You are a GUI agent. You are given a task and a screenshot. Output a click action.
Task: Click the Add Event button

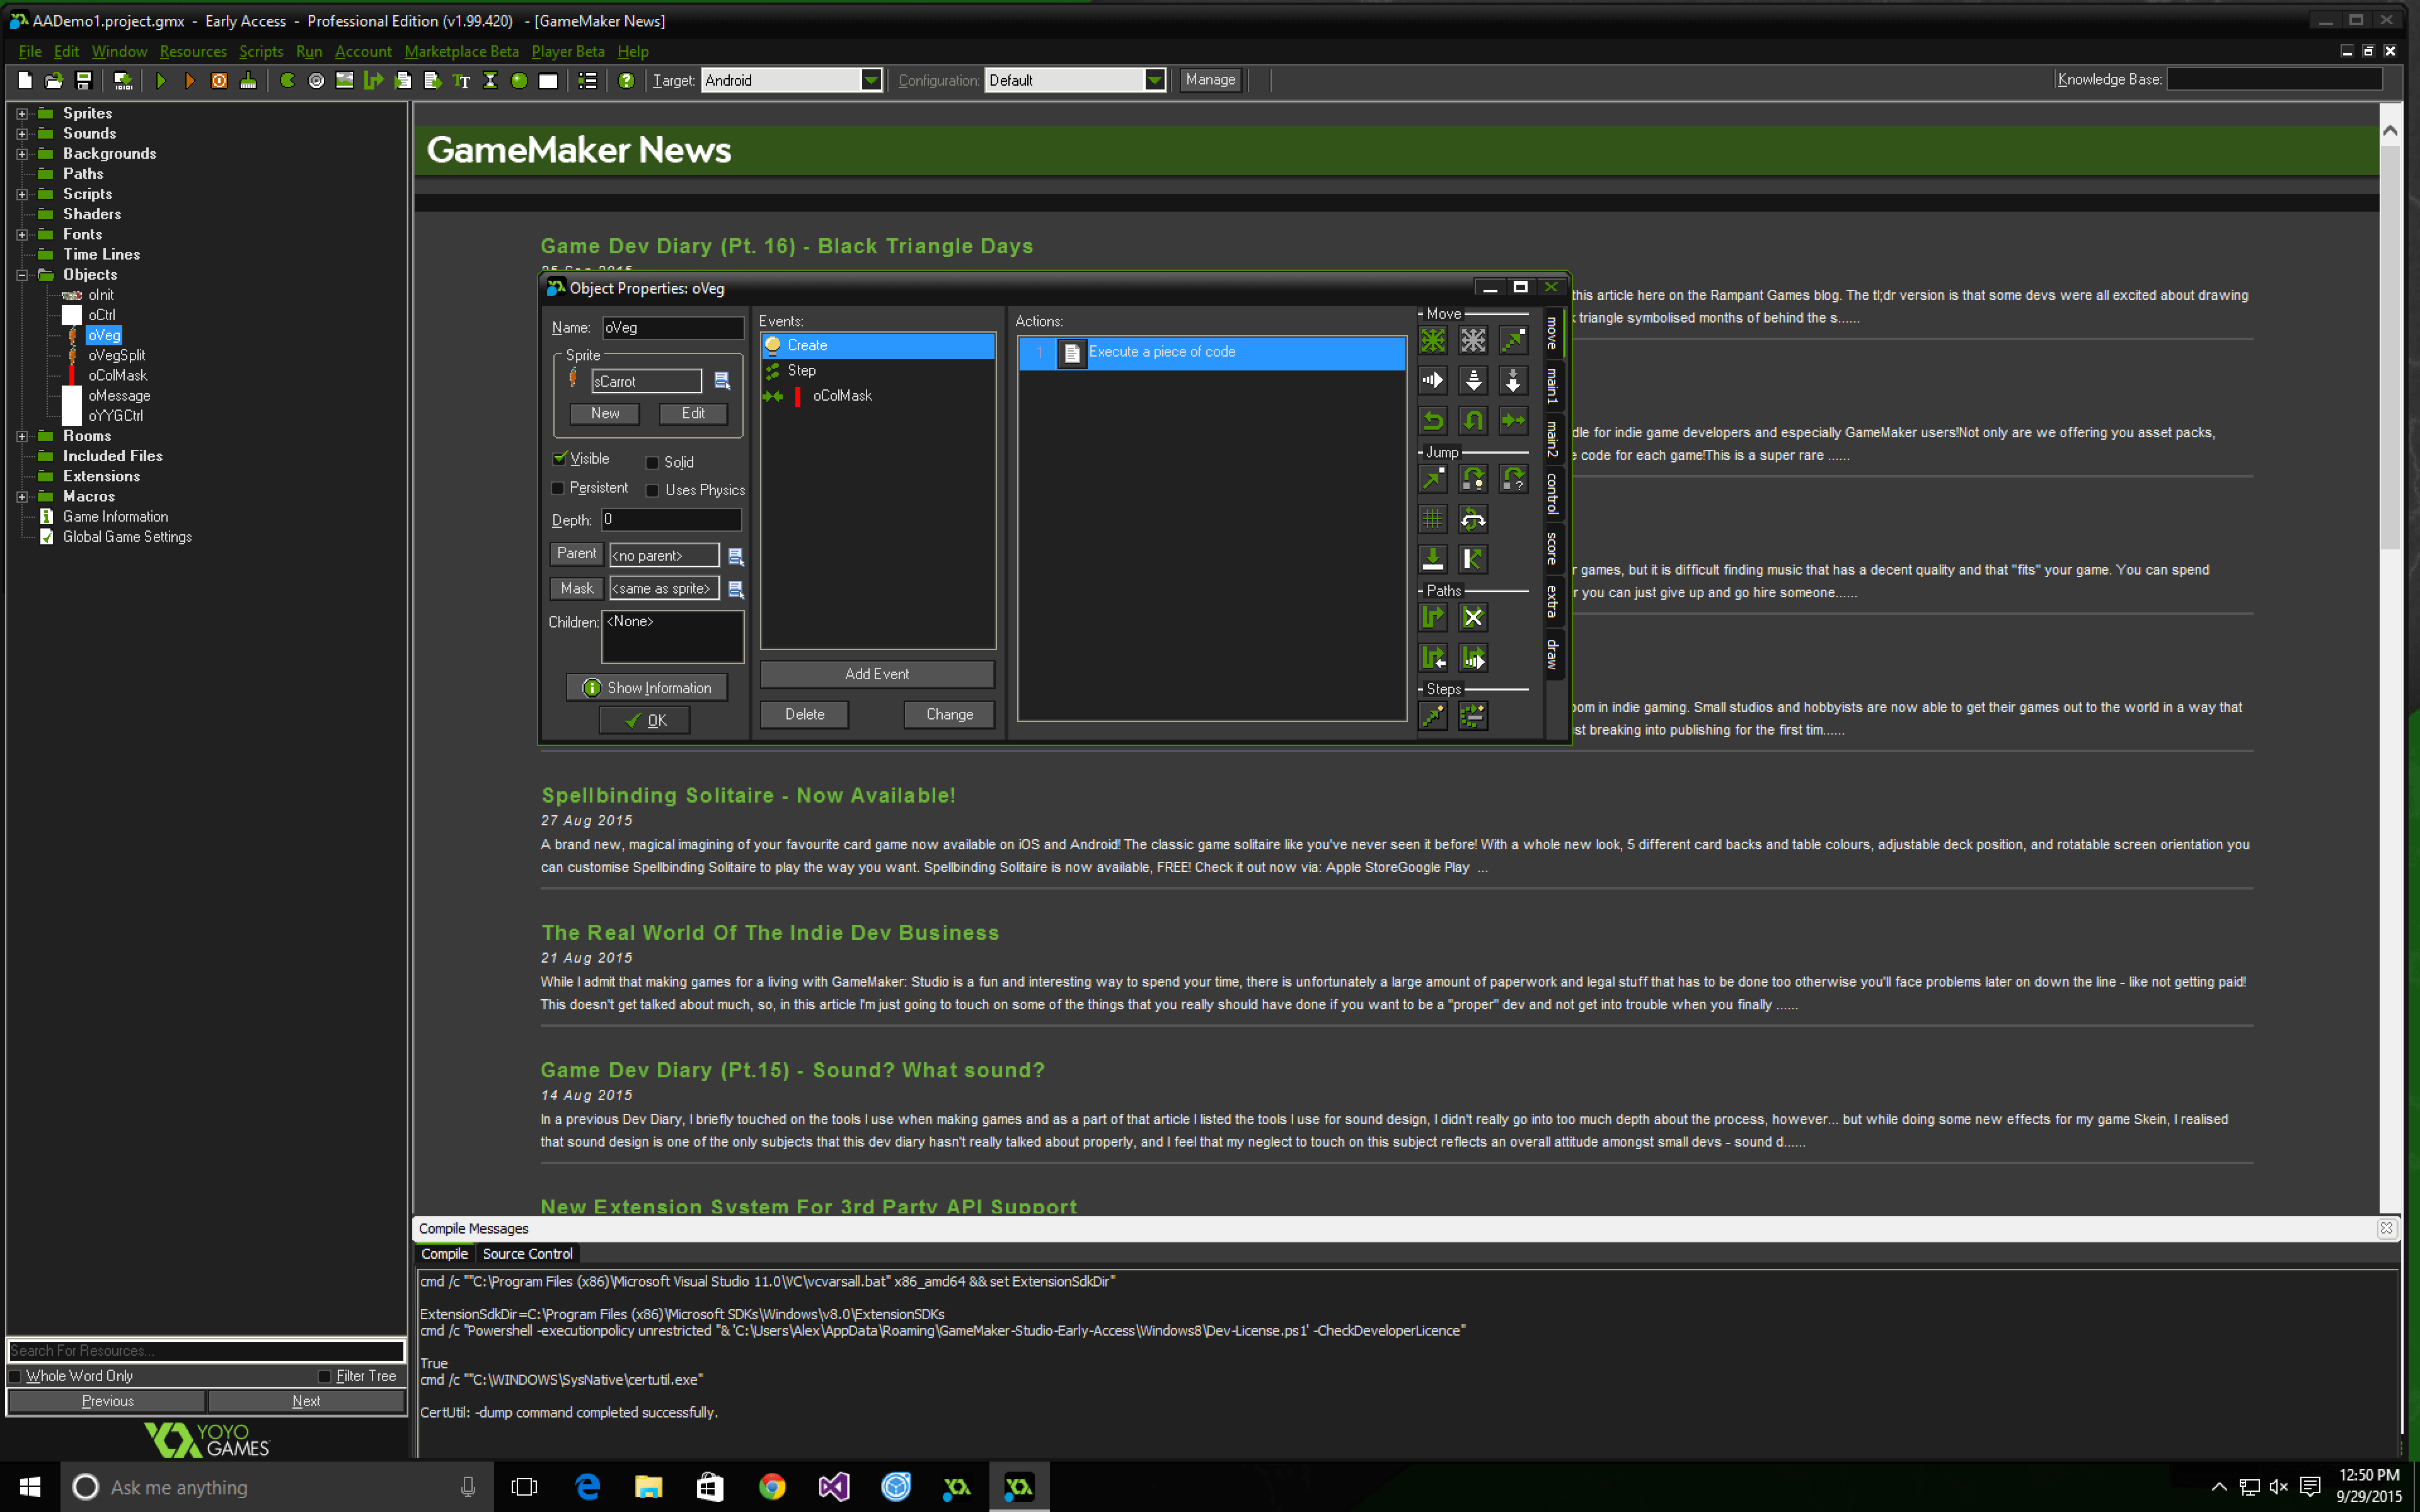coord(876,673)
